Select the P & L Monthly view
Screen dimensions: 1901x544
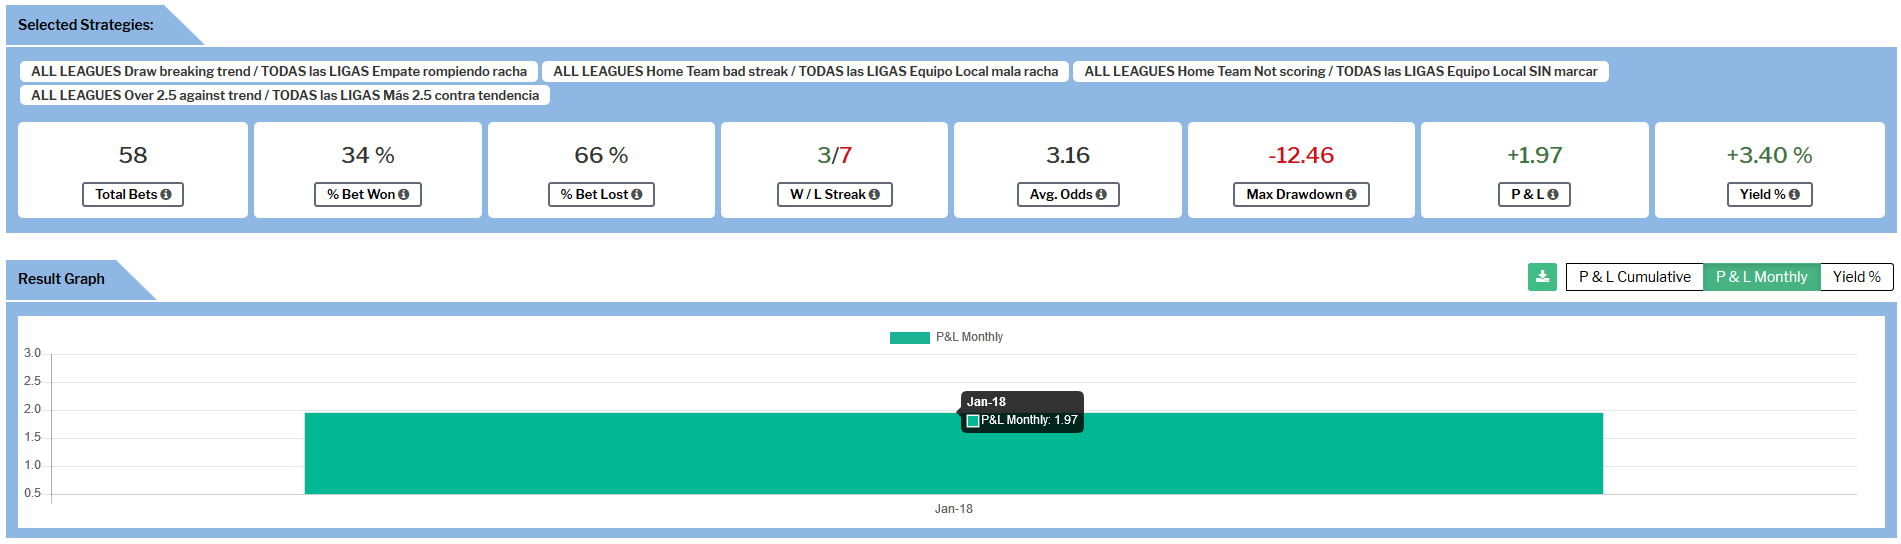point(1761,277)
